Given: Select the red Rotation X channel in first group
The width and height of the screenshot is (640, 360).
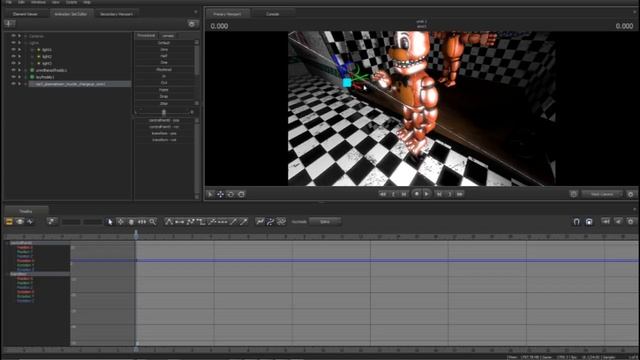Looking at the screenshot, I should pyautogui.click(x=25, y=260).
